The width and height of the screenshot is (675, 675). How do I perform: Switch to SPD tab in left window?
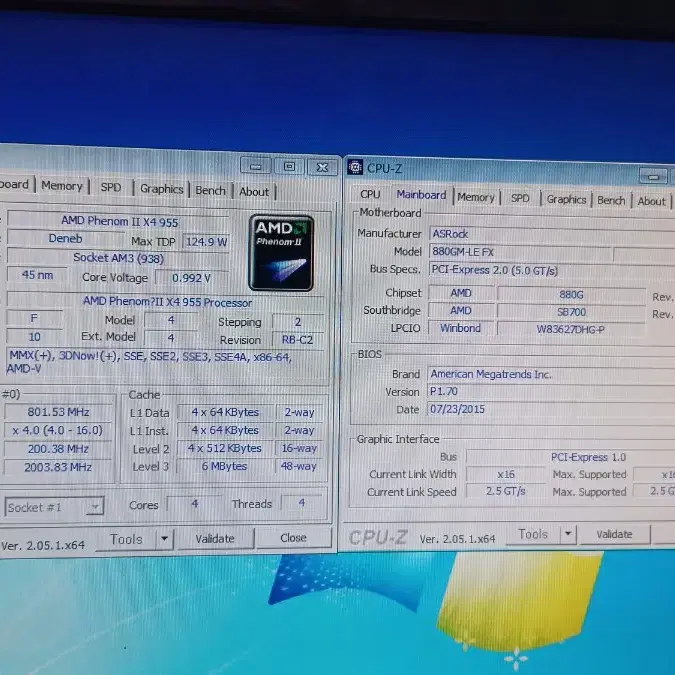coord(111,187)
